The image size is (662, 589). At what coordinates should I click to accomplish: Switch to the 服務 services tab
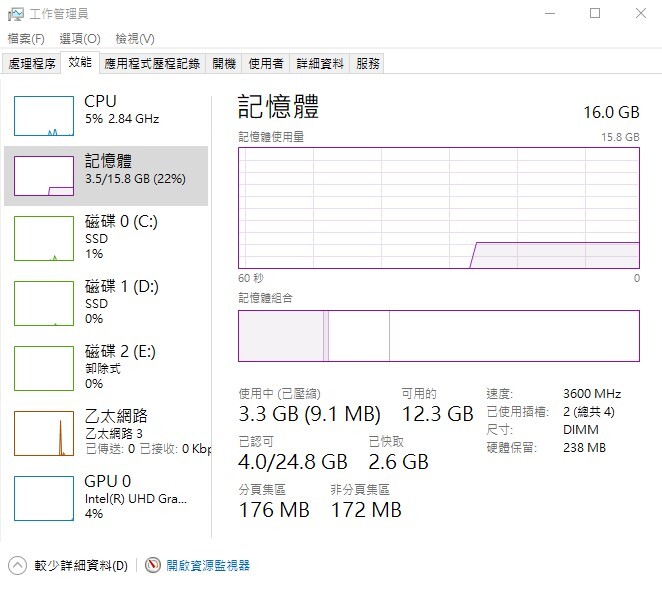[368, 64]
